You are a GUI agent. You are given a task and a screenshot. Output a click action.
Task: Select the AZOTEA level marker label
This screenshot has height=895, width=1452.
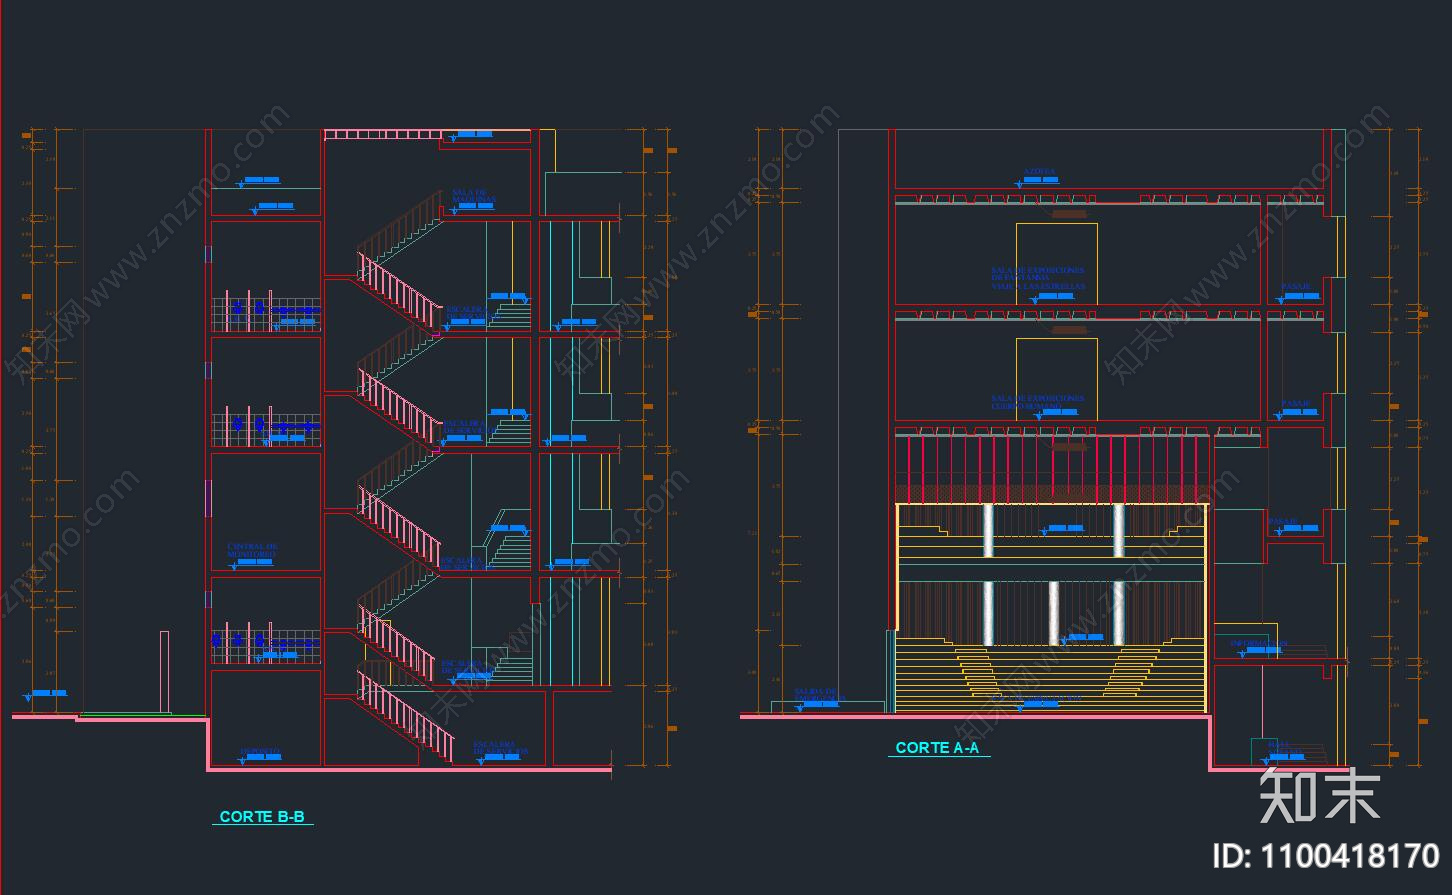point(1039,173)
